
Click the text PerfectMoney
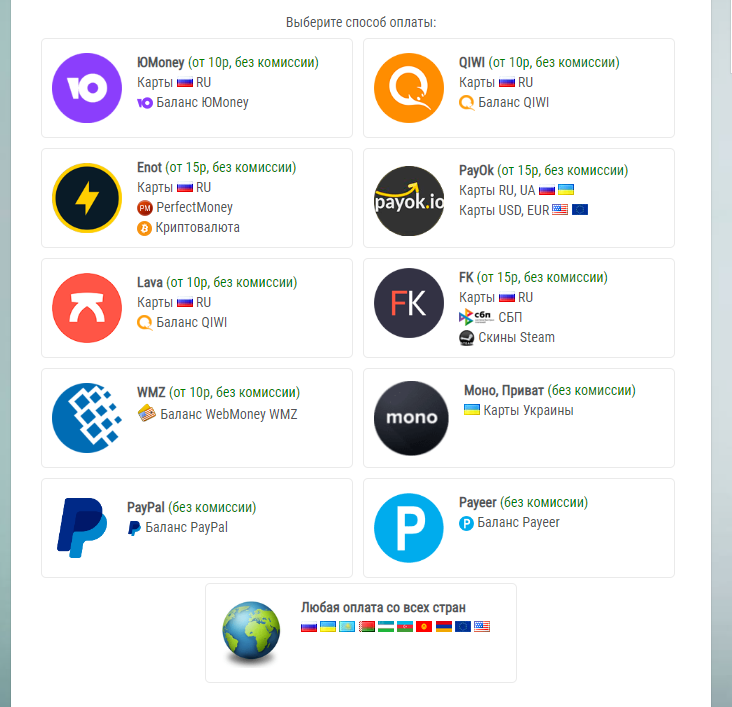pos(194,207)
